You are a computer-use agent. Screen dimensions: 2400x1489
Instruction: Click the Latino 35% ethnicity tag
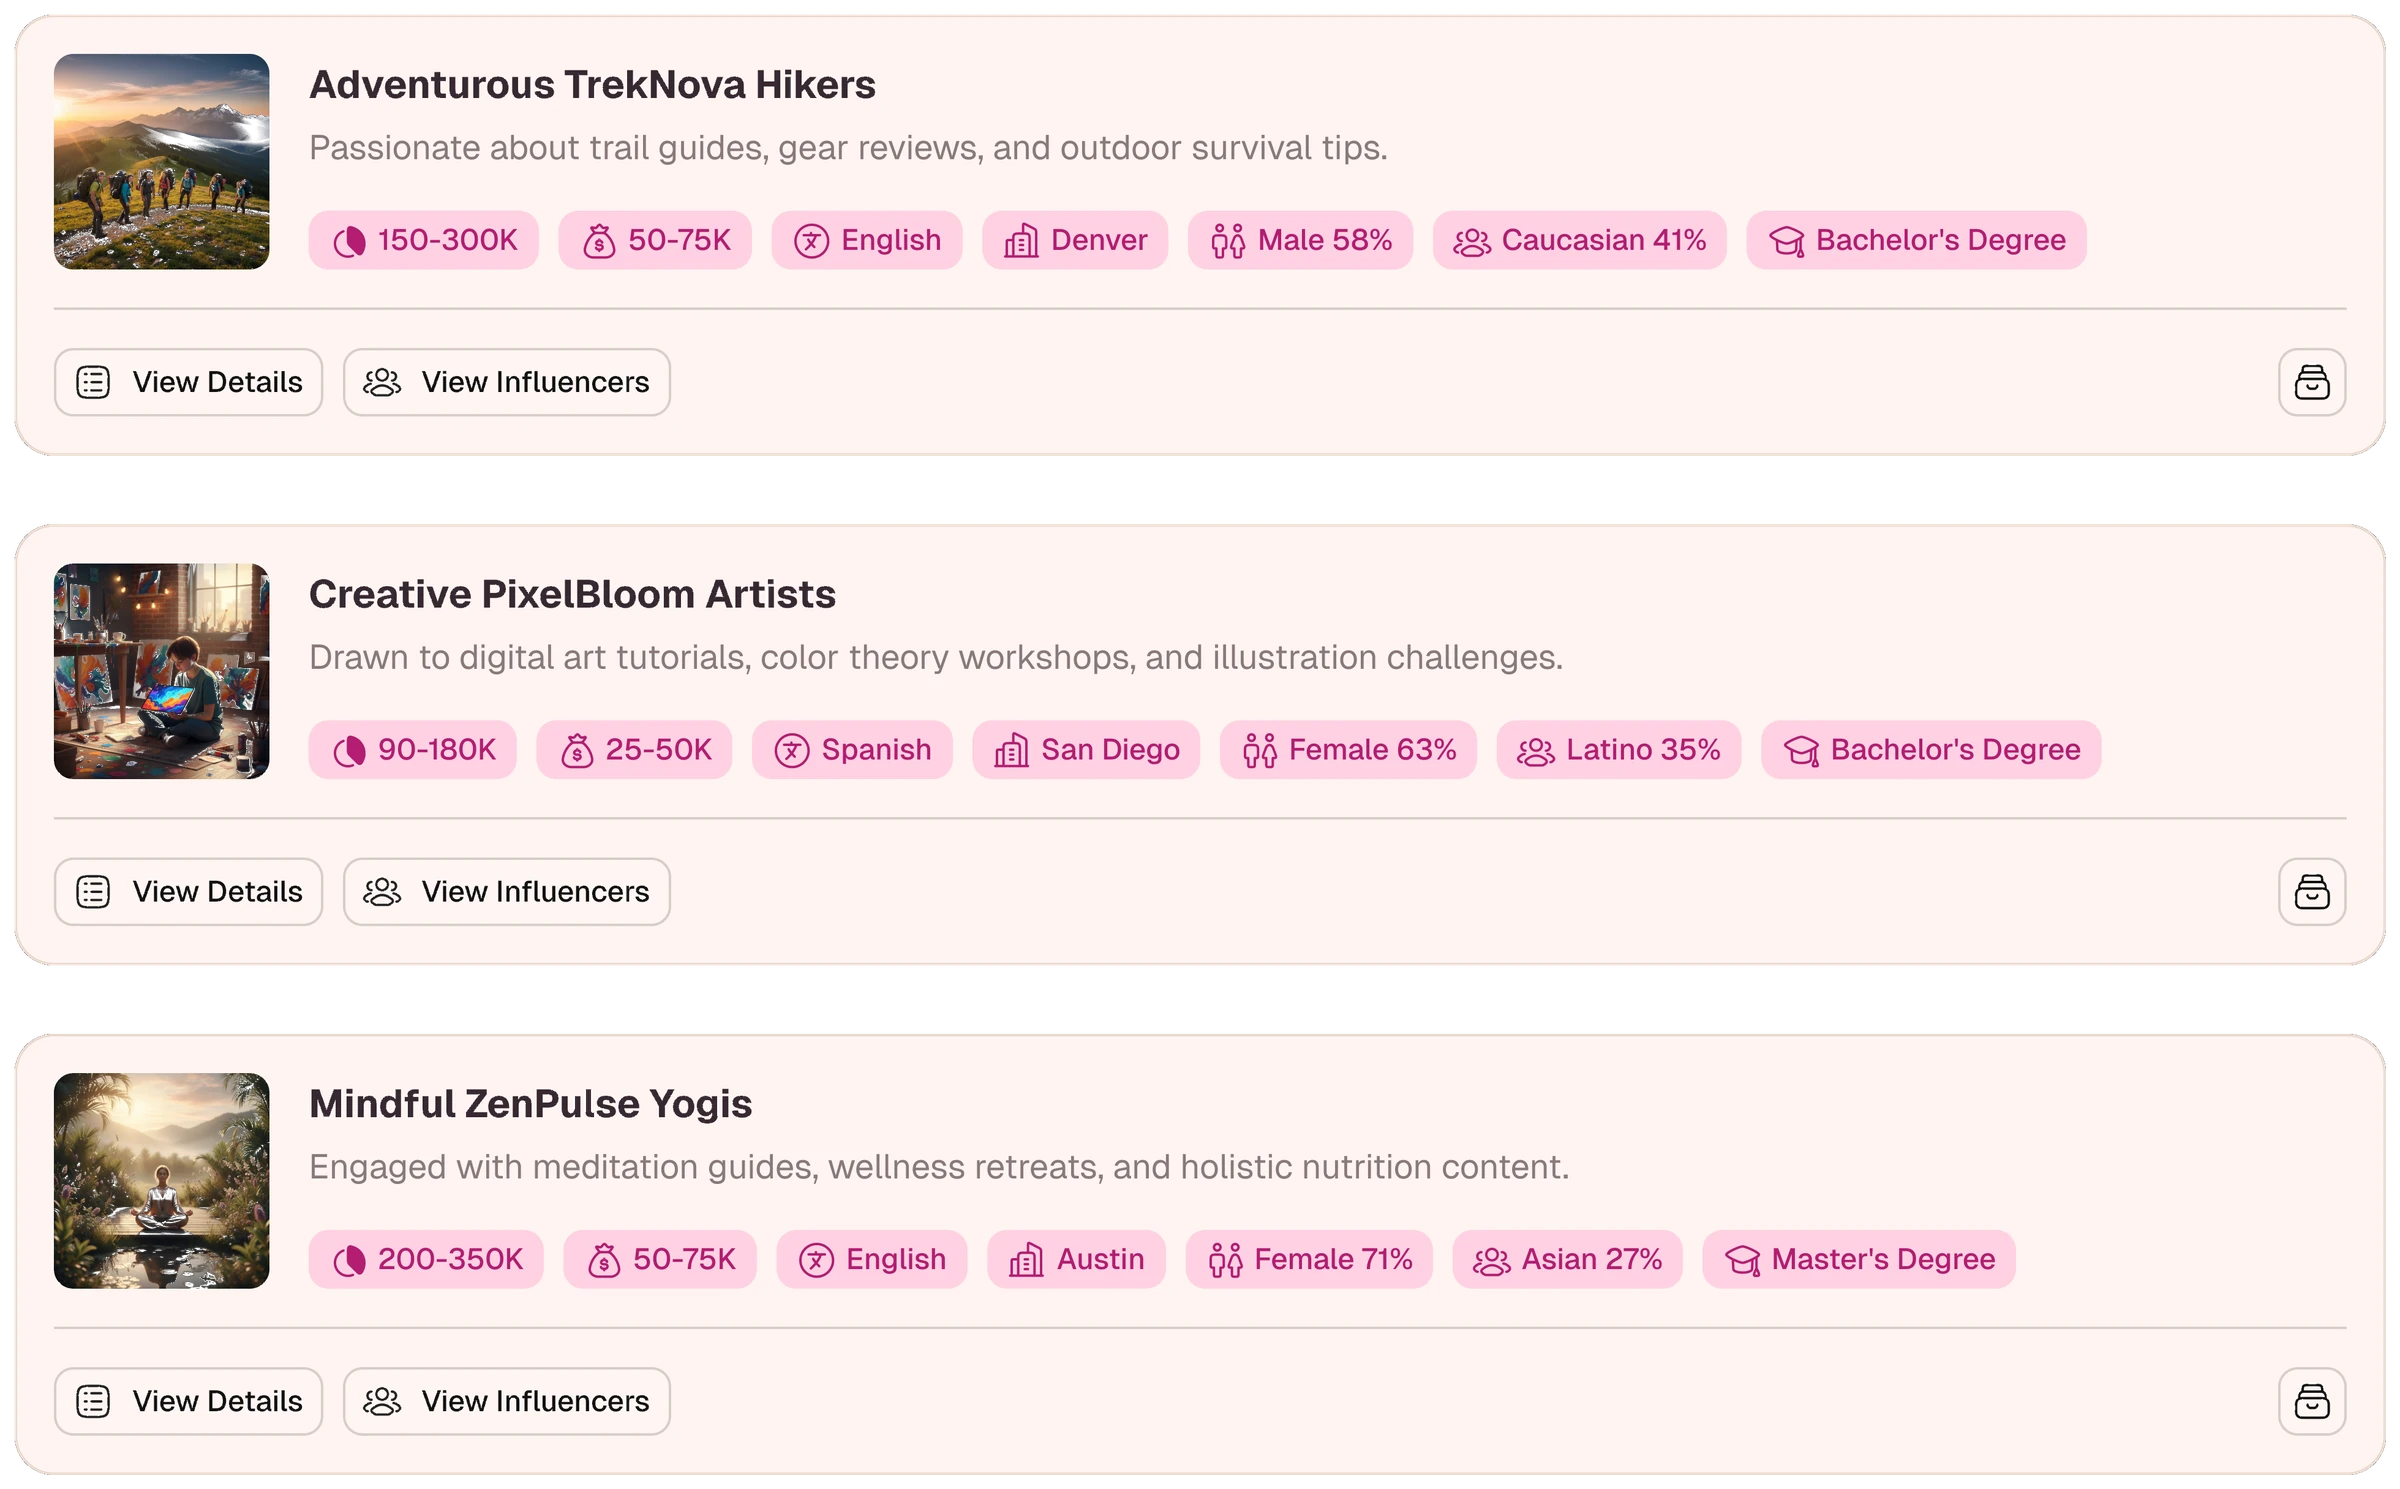click(x=1619, y=750)
